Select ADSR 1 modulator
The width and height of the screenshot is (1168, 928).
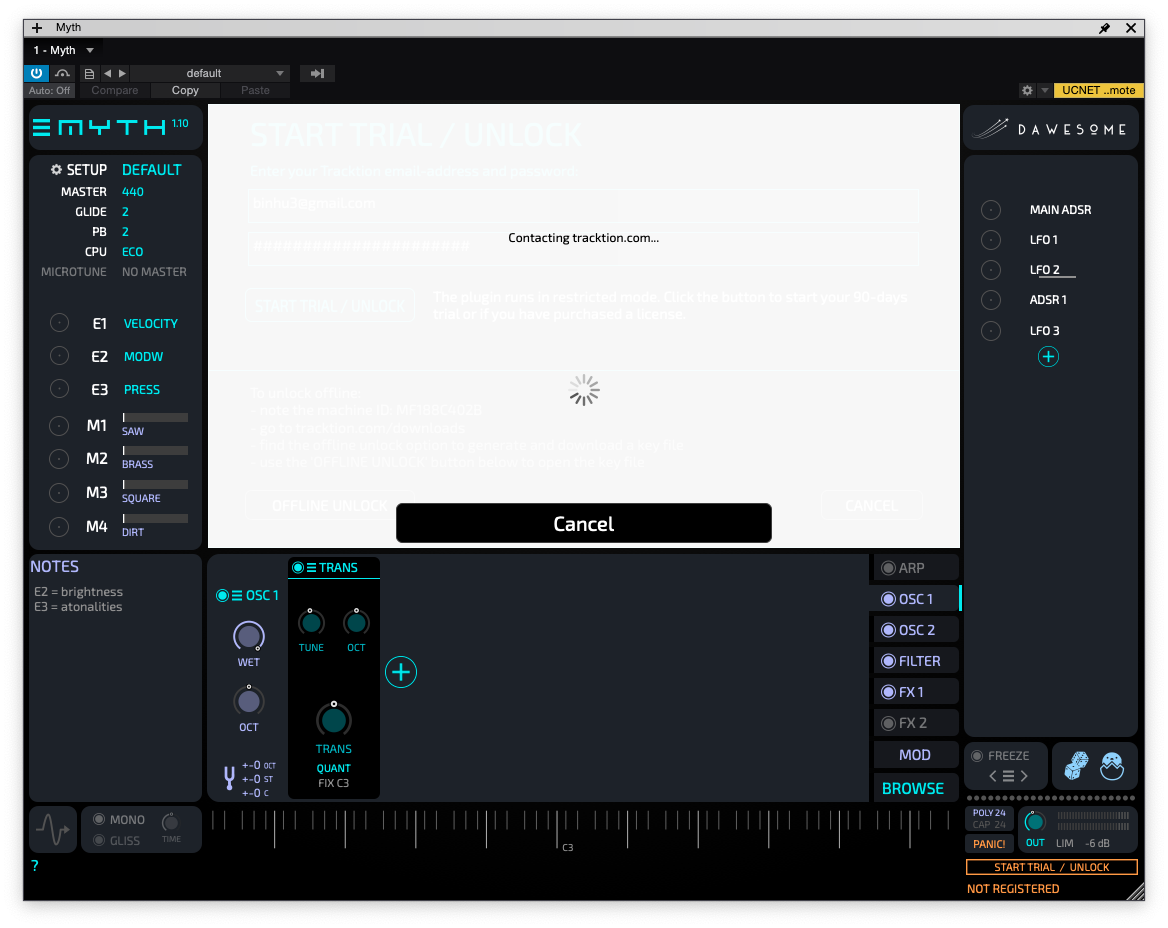point(1048,299)
